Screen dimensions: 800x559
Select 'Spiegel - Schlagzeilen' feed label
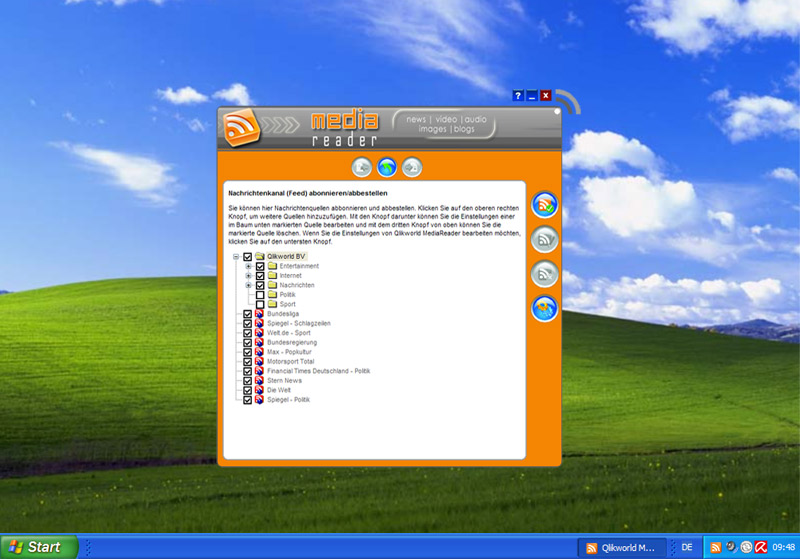click(299, 323)
